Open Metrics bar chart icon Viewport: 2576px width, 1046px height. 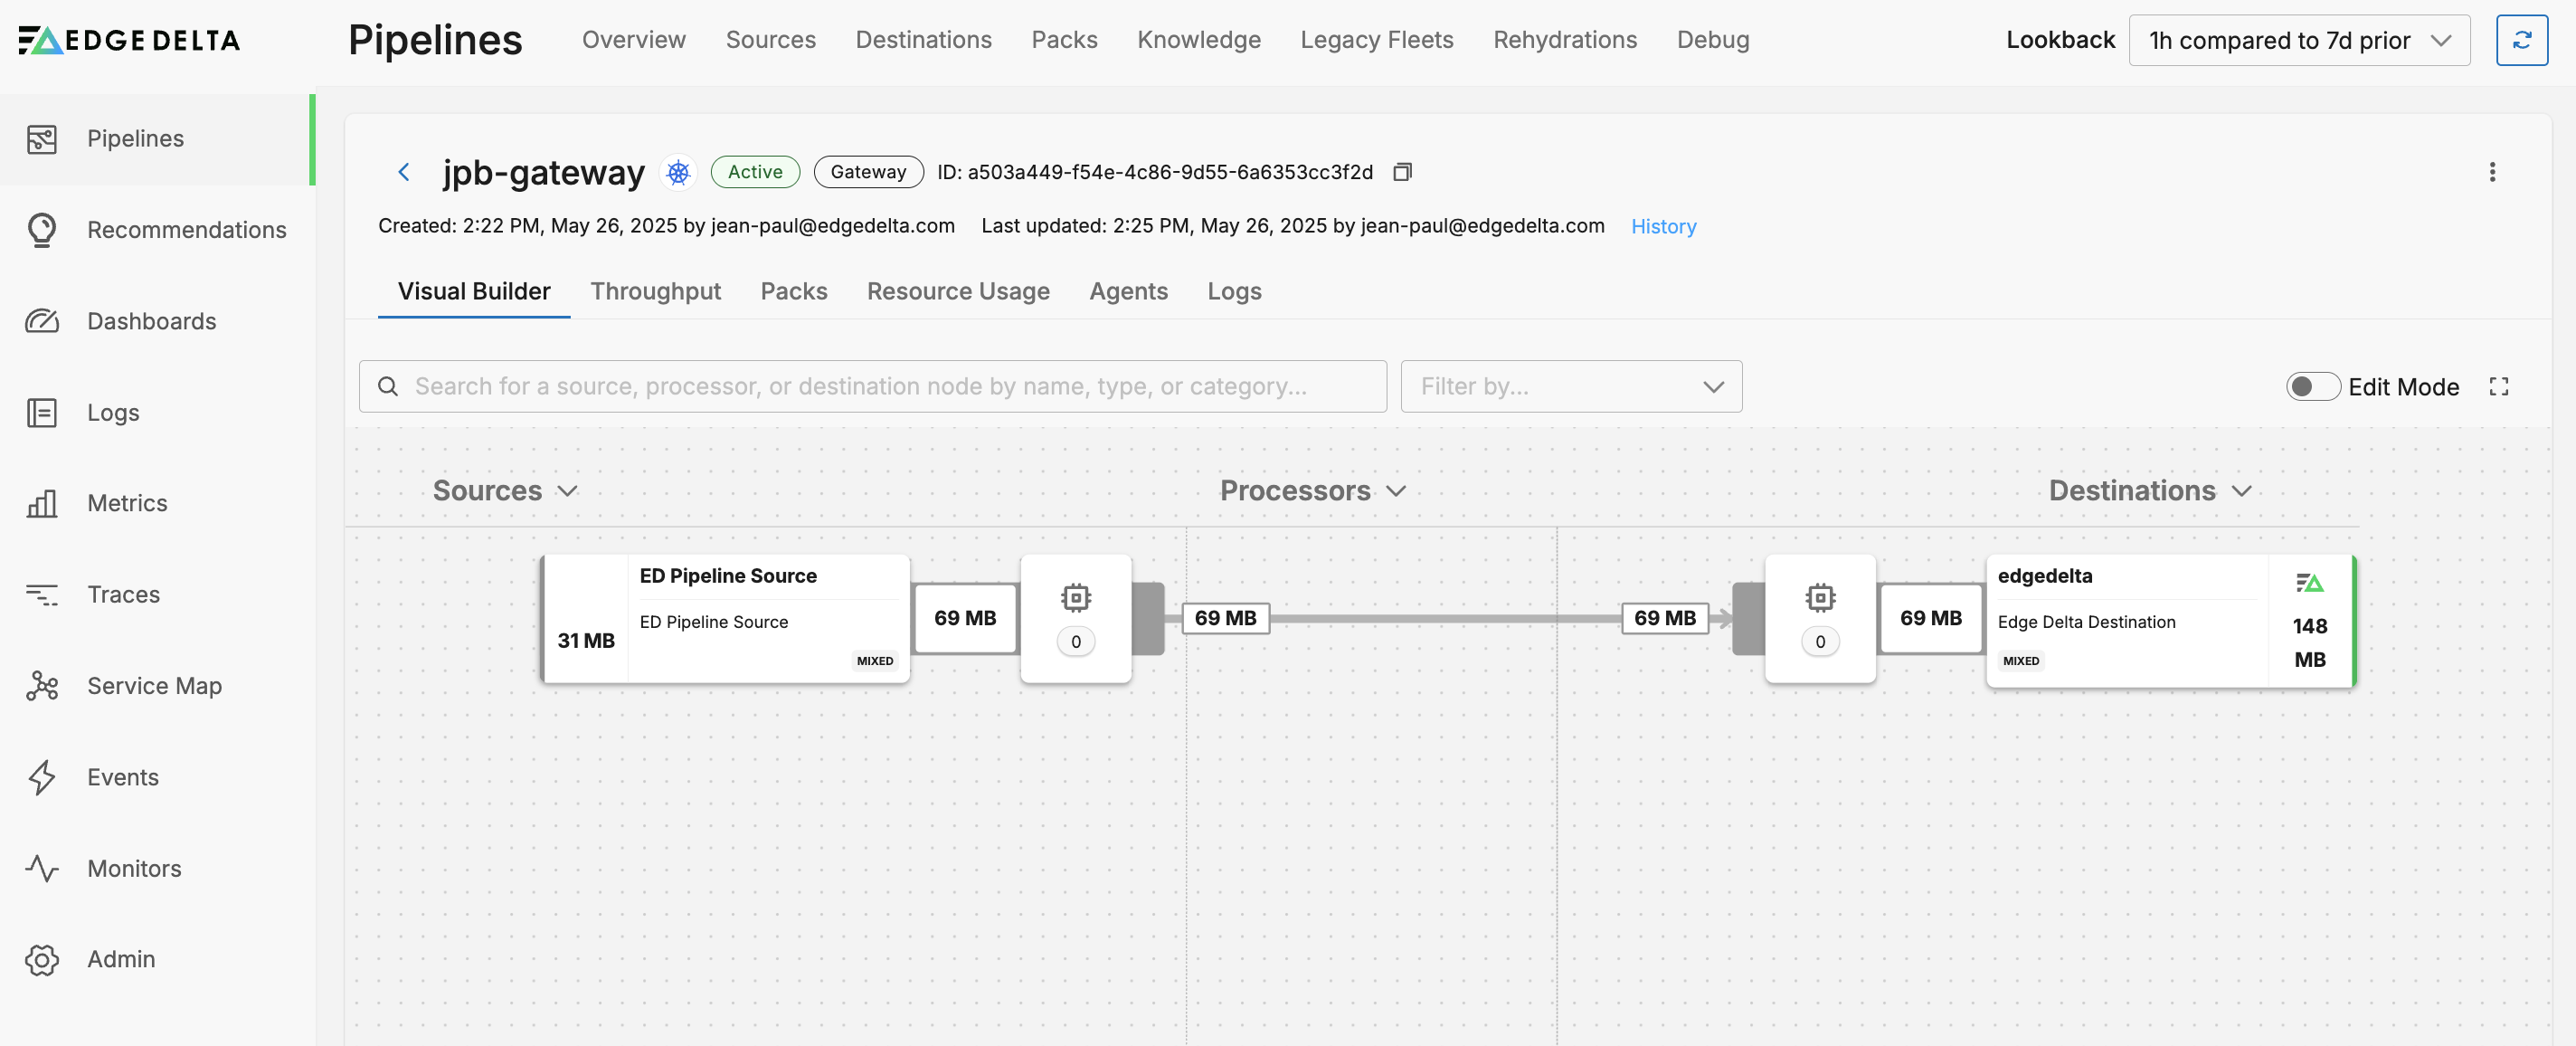coord(42,503)
